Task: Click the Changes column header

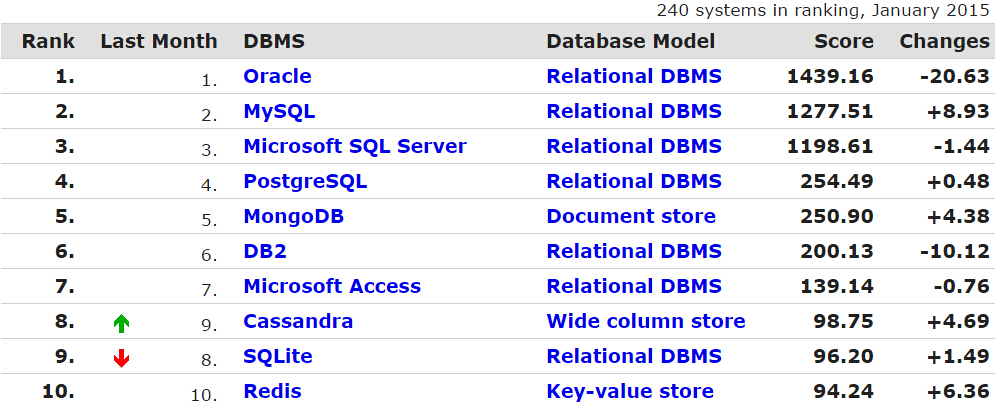Action: coord(945,41)
